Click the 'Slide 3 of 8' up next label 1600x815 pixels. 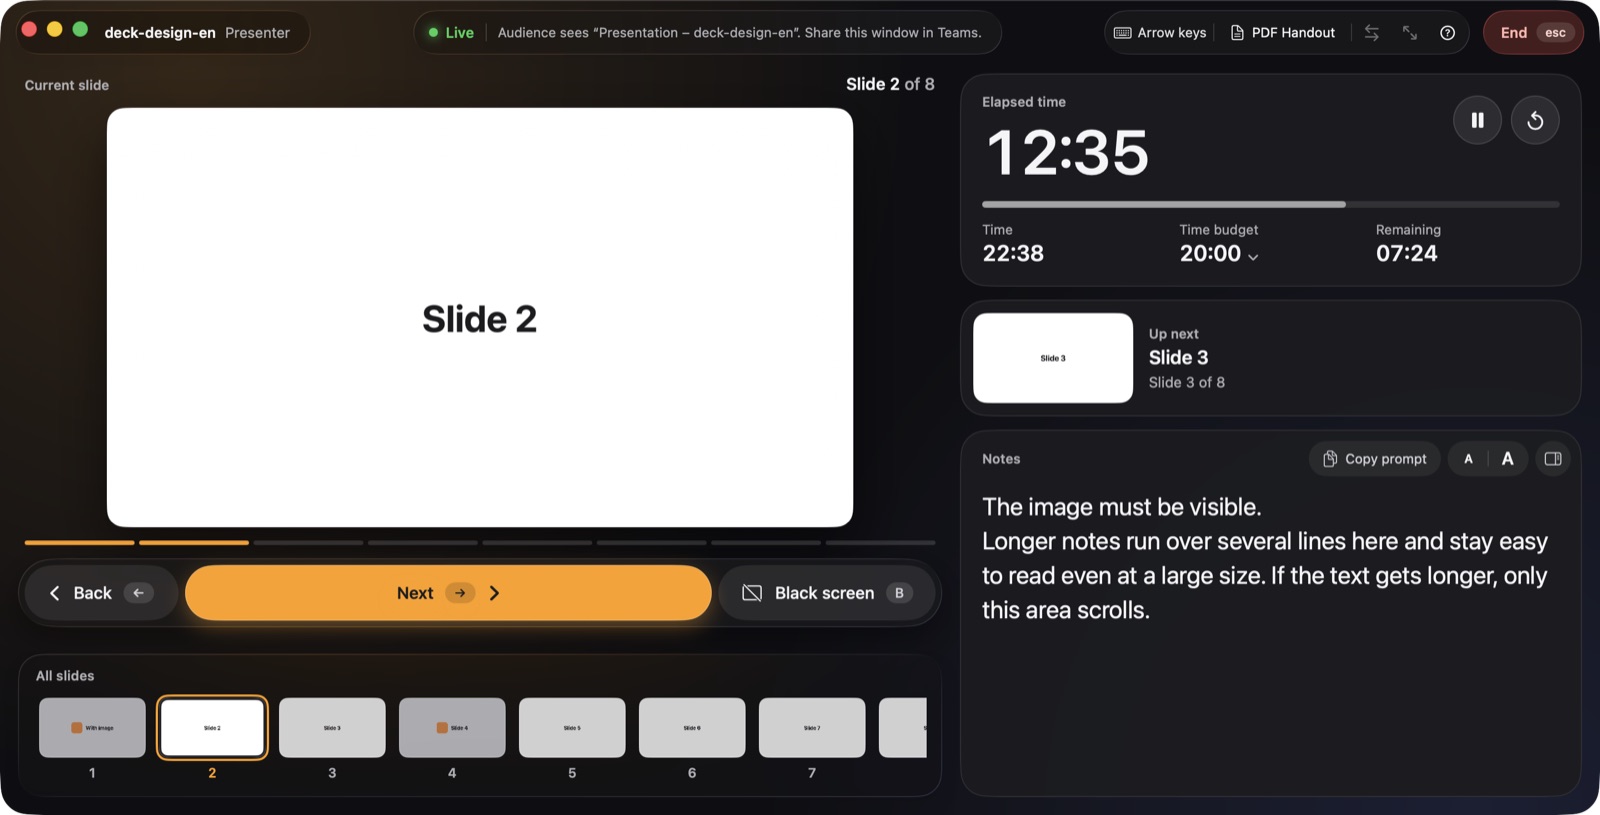[1187, 382]
